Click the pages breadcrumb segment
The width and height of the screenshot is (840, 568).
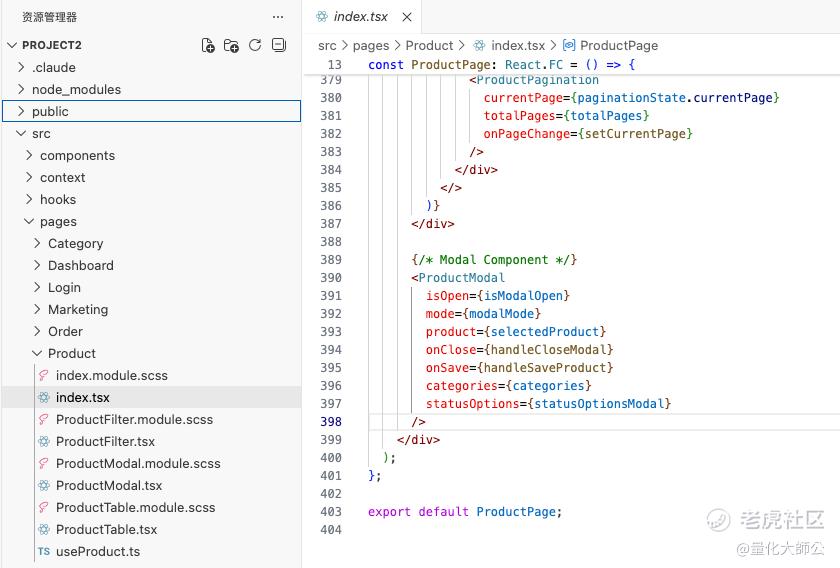coord(370,45)
